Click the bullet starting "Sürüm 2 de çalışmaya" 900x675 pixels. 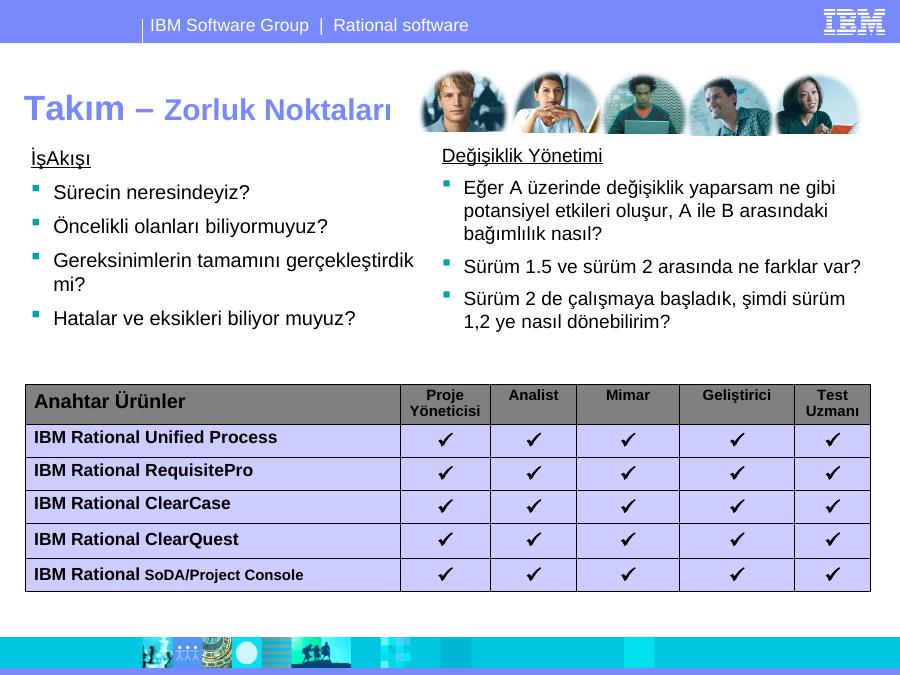click(x=654, y=310)
